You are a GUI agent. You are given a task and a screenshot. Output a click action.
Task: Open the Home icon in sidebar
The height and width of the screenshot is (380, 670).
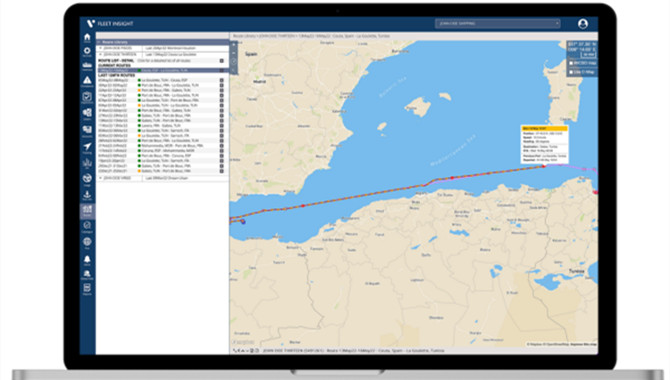point(87,37)
